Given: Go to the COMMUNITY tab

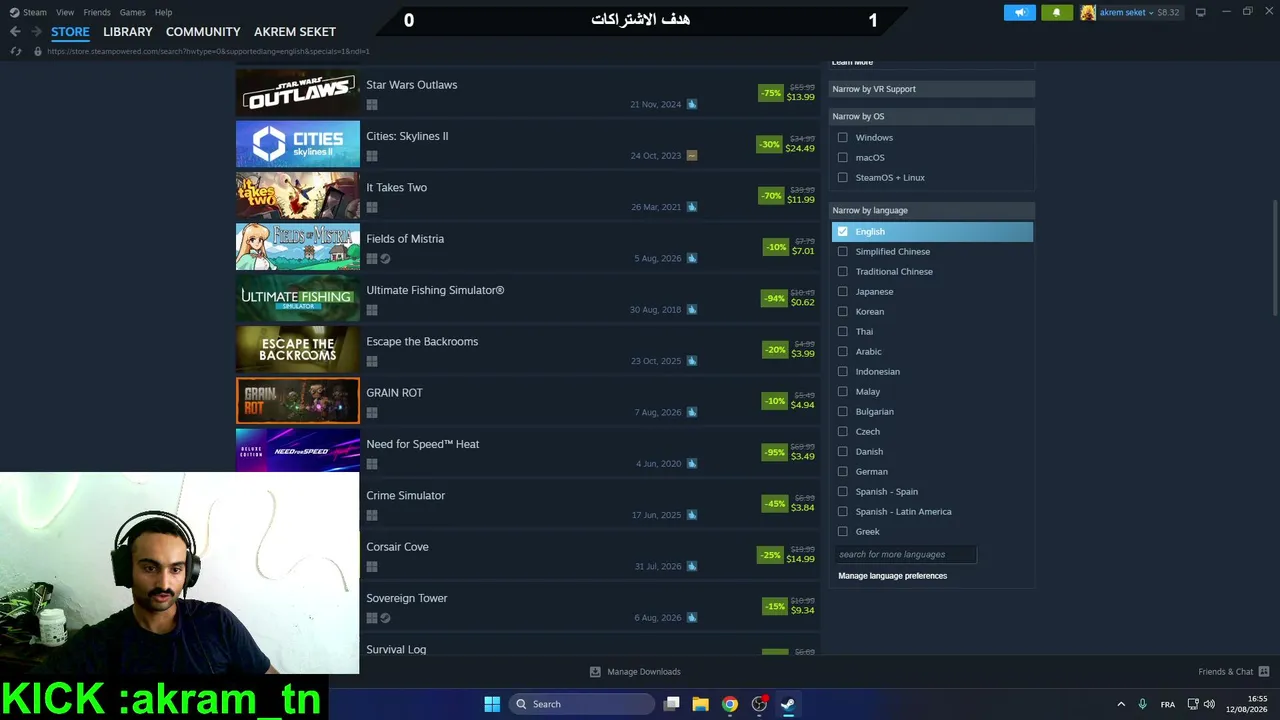Looking at the screenshot, I should 203,32.
